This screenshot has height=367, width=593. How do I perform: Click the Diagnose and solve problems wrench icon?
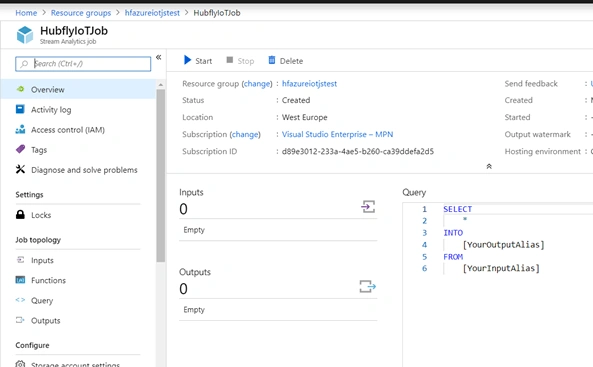click(20, 169)
